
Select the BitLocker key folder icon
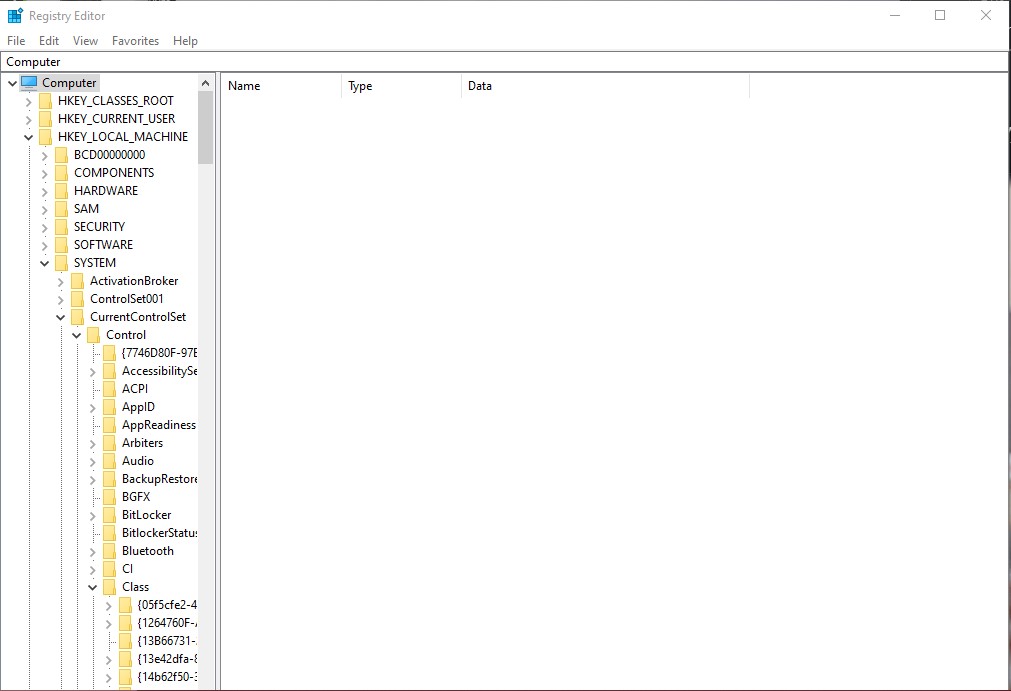(x=110, y=515)
